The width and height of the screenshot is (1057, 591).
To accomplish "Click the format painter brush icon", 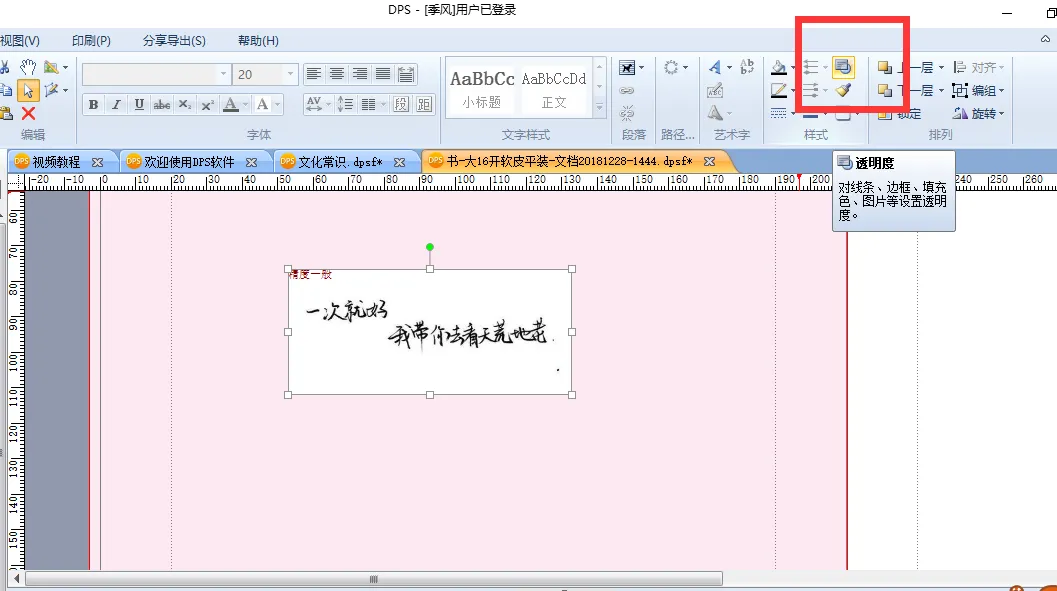I will point(843,90).
